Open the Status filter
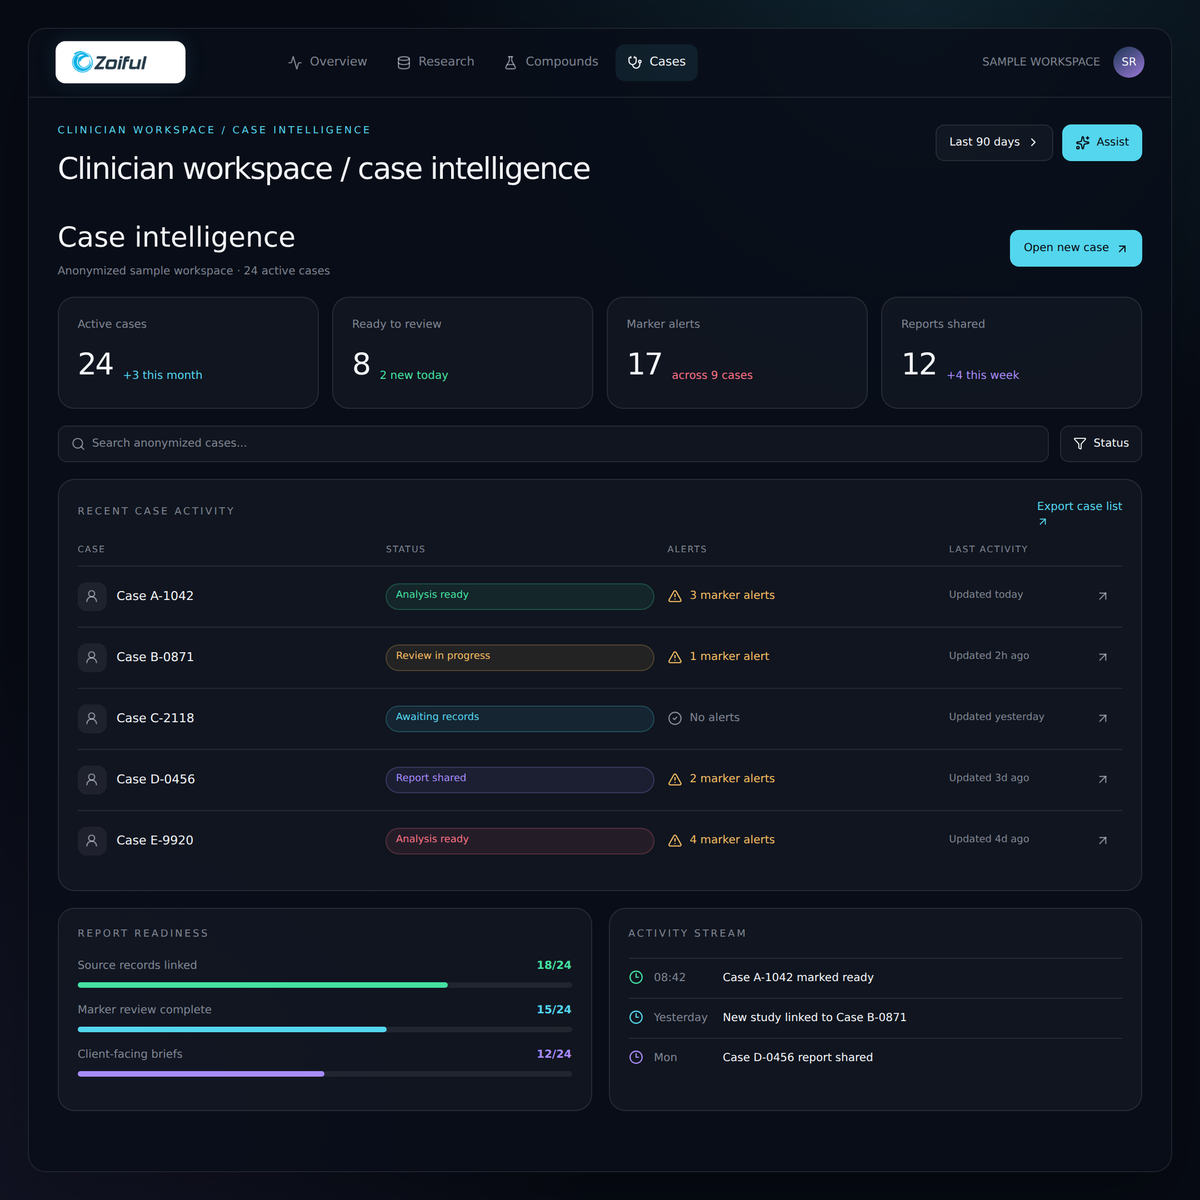 [1101, 444]
